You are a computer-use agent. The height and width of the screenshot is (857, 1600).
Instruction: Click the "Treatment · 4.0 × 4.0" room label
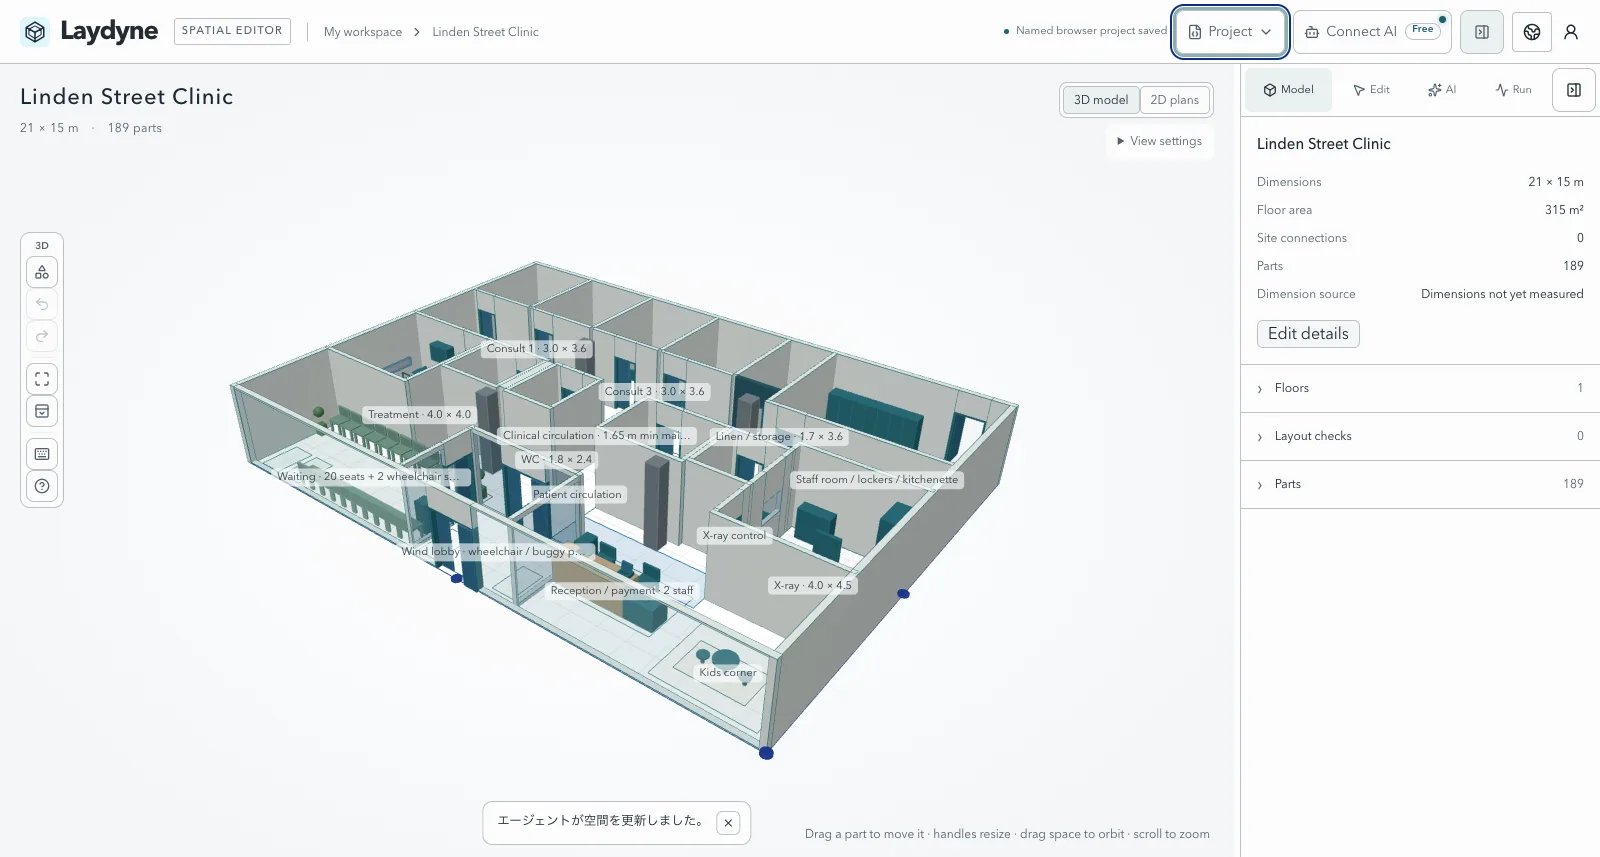click(x=419, y=415)
